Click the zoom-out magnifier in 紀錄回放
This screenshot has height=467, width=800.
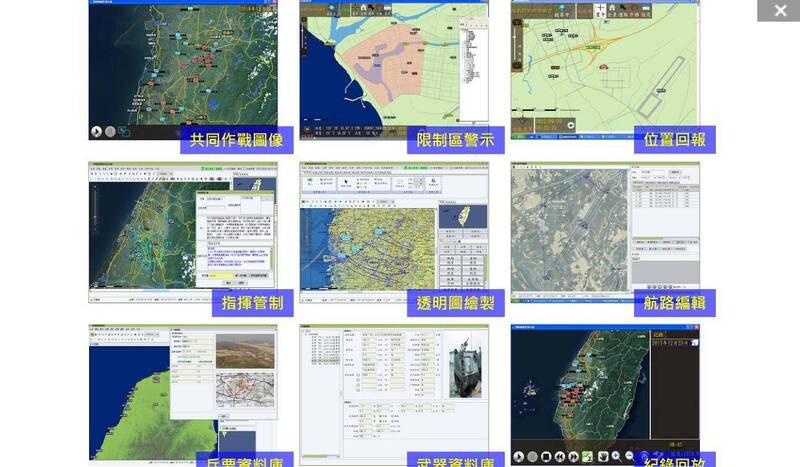click(x=630, y=455)
